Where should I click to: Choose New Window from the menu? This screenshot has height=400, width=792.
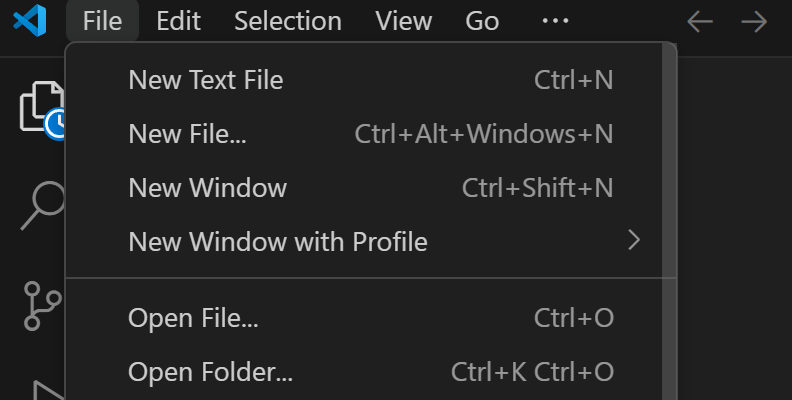208,188
